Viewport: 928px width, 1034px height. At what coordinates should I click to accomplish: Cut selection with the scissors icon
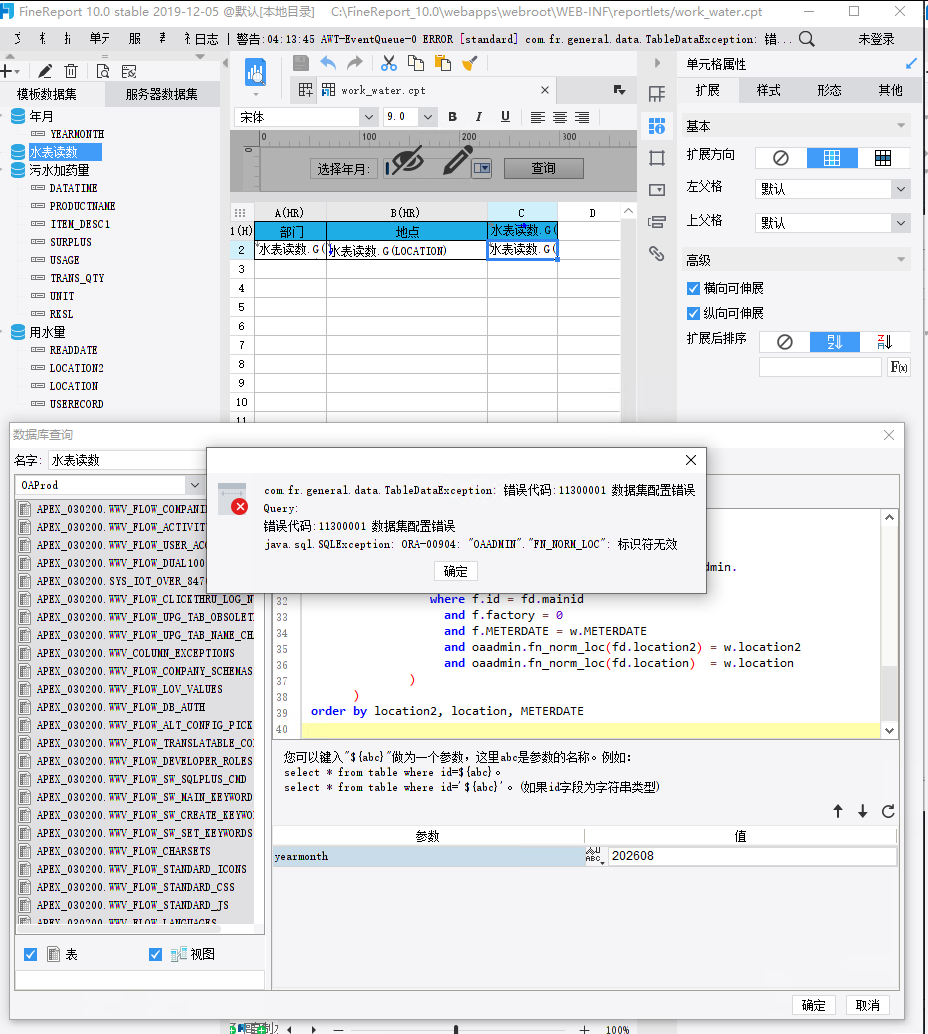point(389,63)
